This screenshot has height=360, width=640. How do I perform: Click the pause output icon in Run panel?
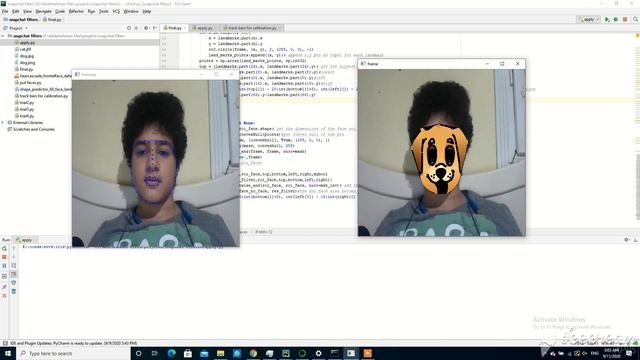click(4, 266)
